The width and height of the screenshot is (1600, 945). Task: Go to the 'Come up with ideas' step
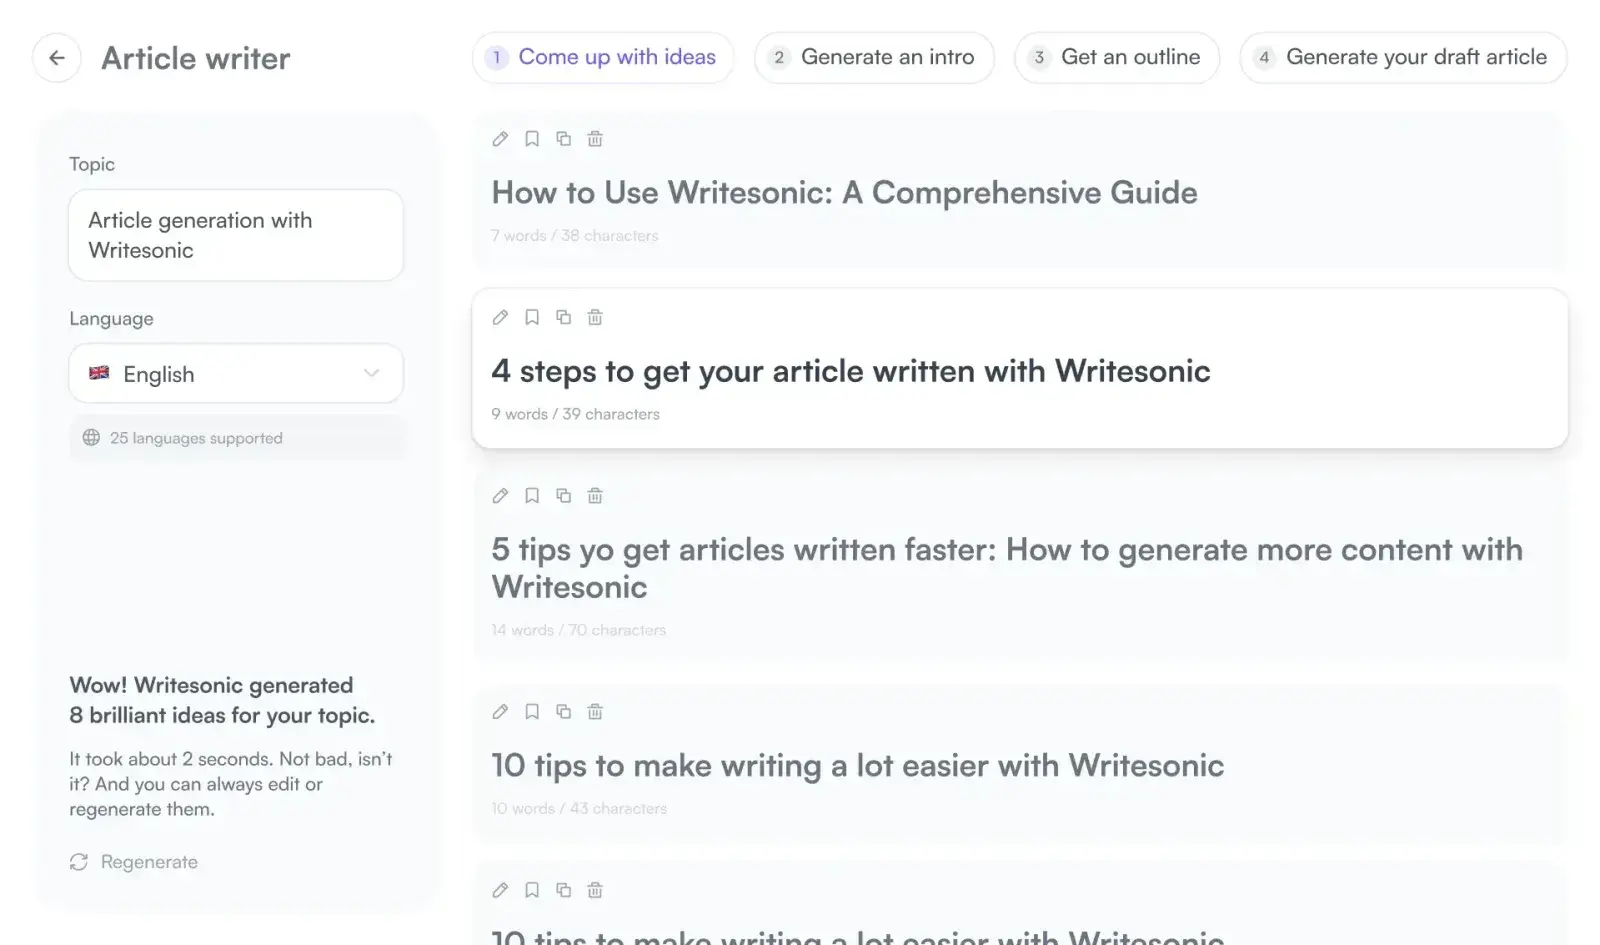[603, 57]
